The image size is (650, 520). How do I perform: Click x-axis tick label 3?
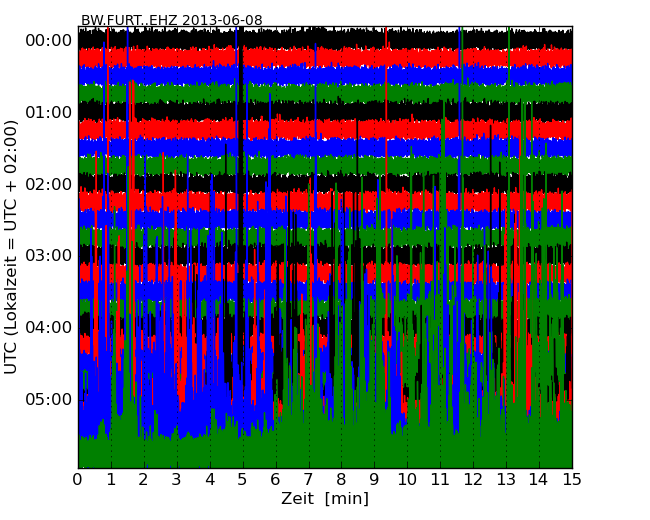177,480
